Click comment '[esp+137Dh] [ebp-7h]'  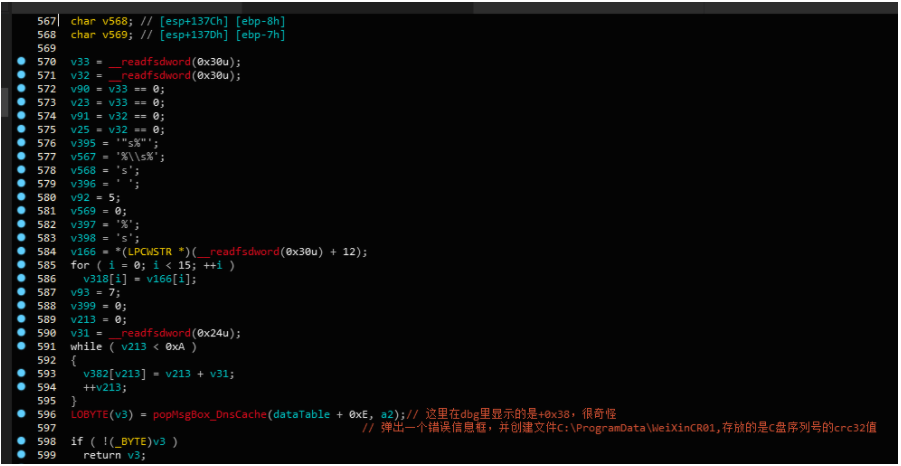pos(222,34)
